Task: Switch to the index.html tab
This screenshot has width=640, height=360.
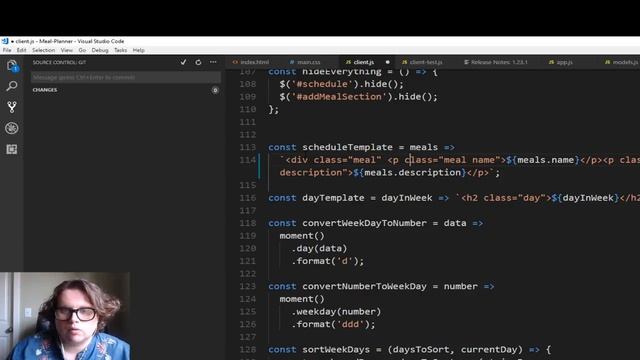Action: click(x=251, y=62)
